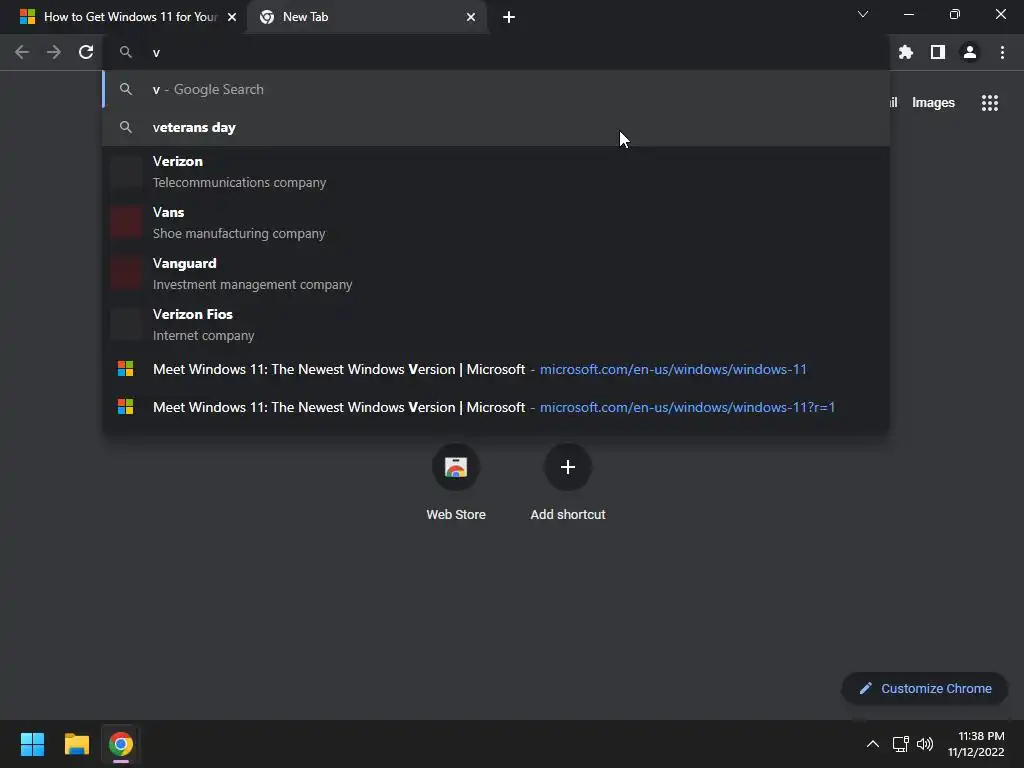Open the Images link
Image resolution: width=1024 pixels, height=768 pixels.
933,103
